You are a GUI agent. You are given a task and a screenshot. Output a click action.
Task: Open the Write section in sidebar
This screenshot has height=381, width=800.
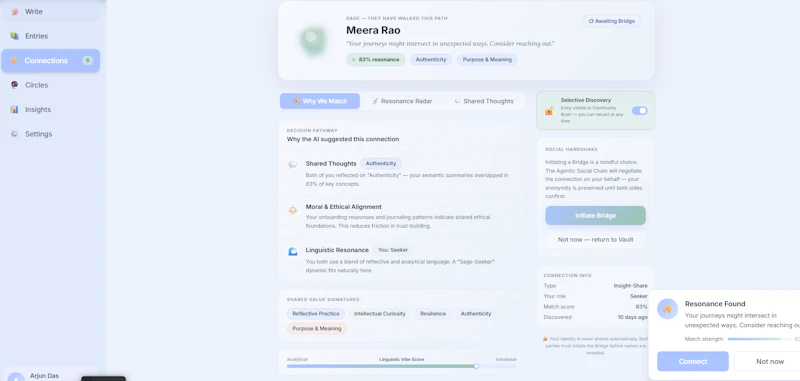50,11
